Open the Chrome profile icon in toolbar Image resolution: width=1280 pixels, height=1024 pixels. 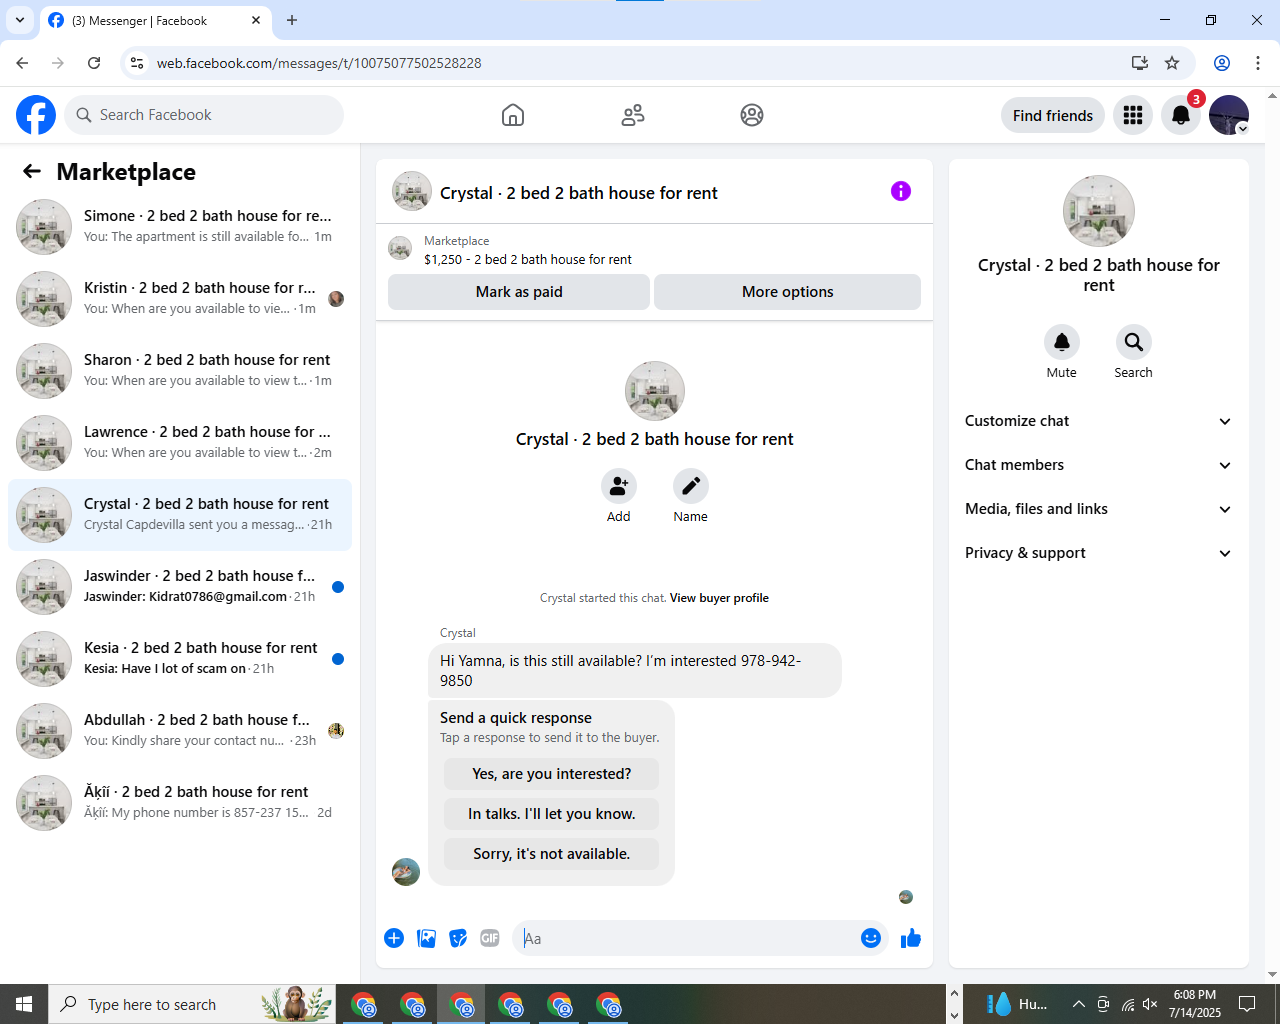[1222, 63]
